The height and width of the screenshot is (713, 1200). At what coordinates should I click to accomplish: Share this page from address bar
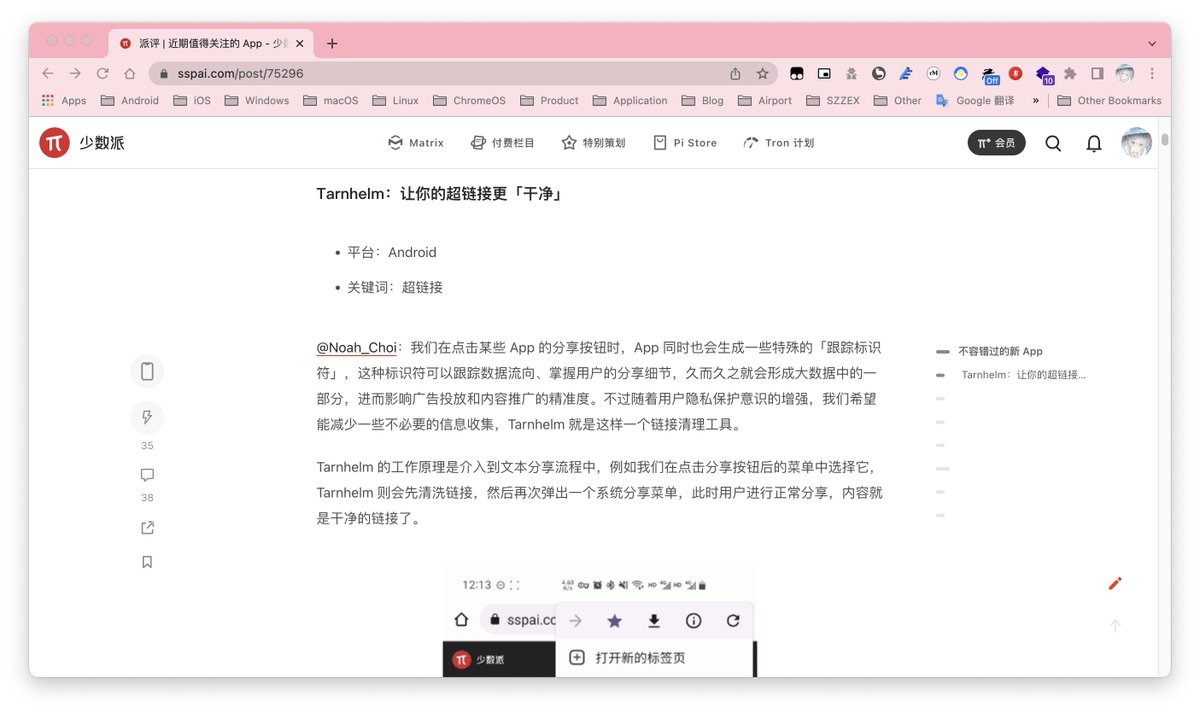(735, 73)
